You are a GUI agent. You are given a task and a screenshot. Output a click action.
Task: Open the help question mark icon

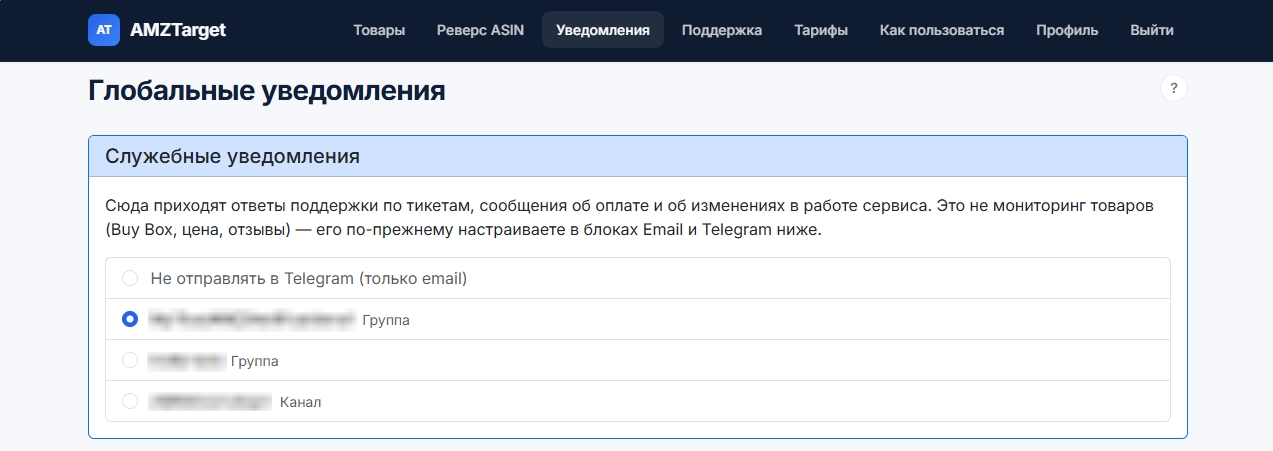[1174, 88]
